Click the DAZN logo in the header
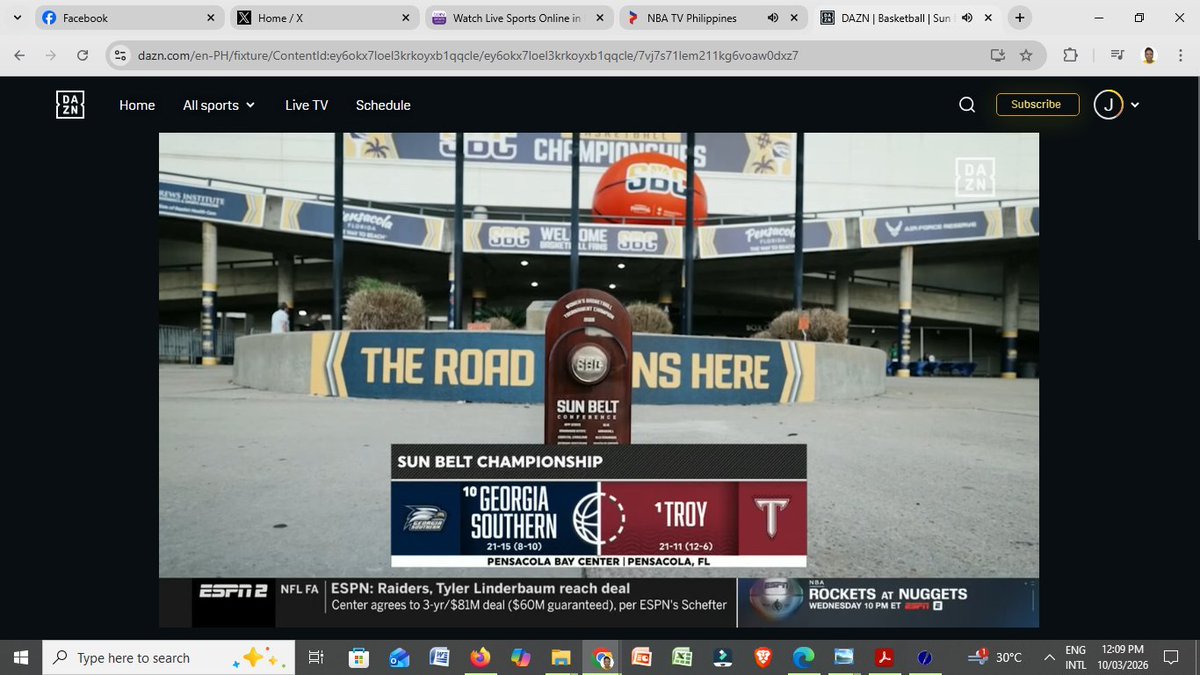 (x=70, y=105)
